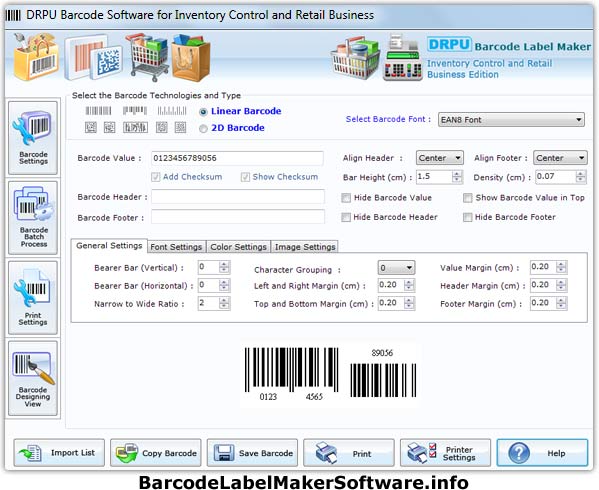Viewport: 599px width, 490px height.
Task: Click the third linear barcode sample icon
Action: click(x=172, y=111)
